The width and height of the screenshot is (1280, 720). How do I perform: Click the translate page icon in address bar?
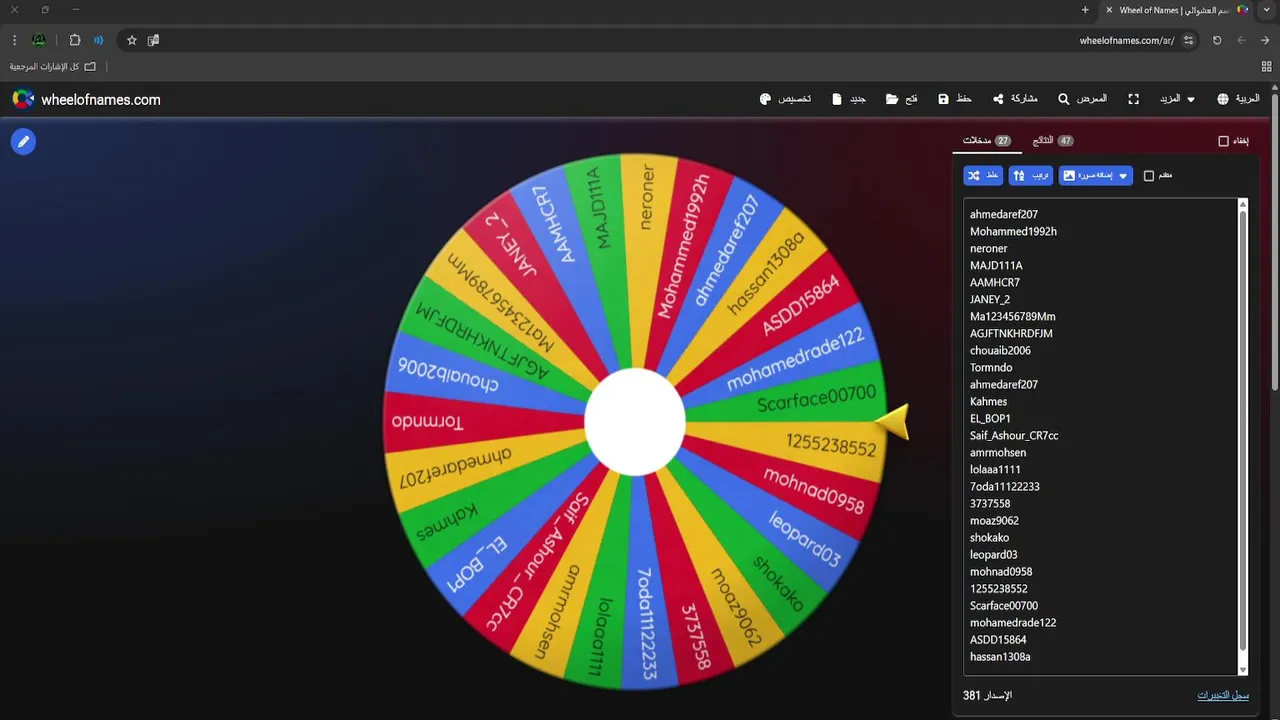click(x=153, y=40)
